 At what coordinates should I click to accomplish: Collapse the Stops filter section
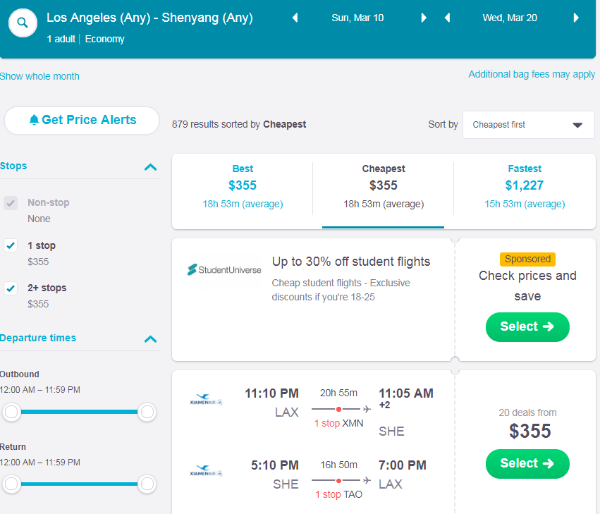(150, 167)
